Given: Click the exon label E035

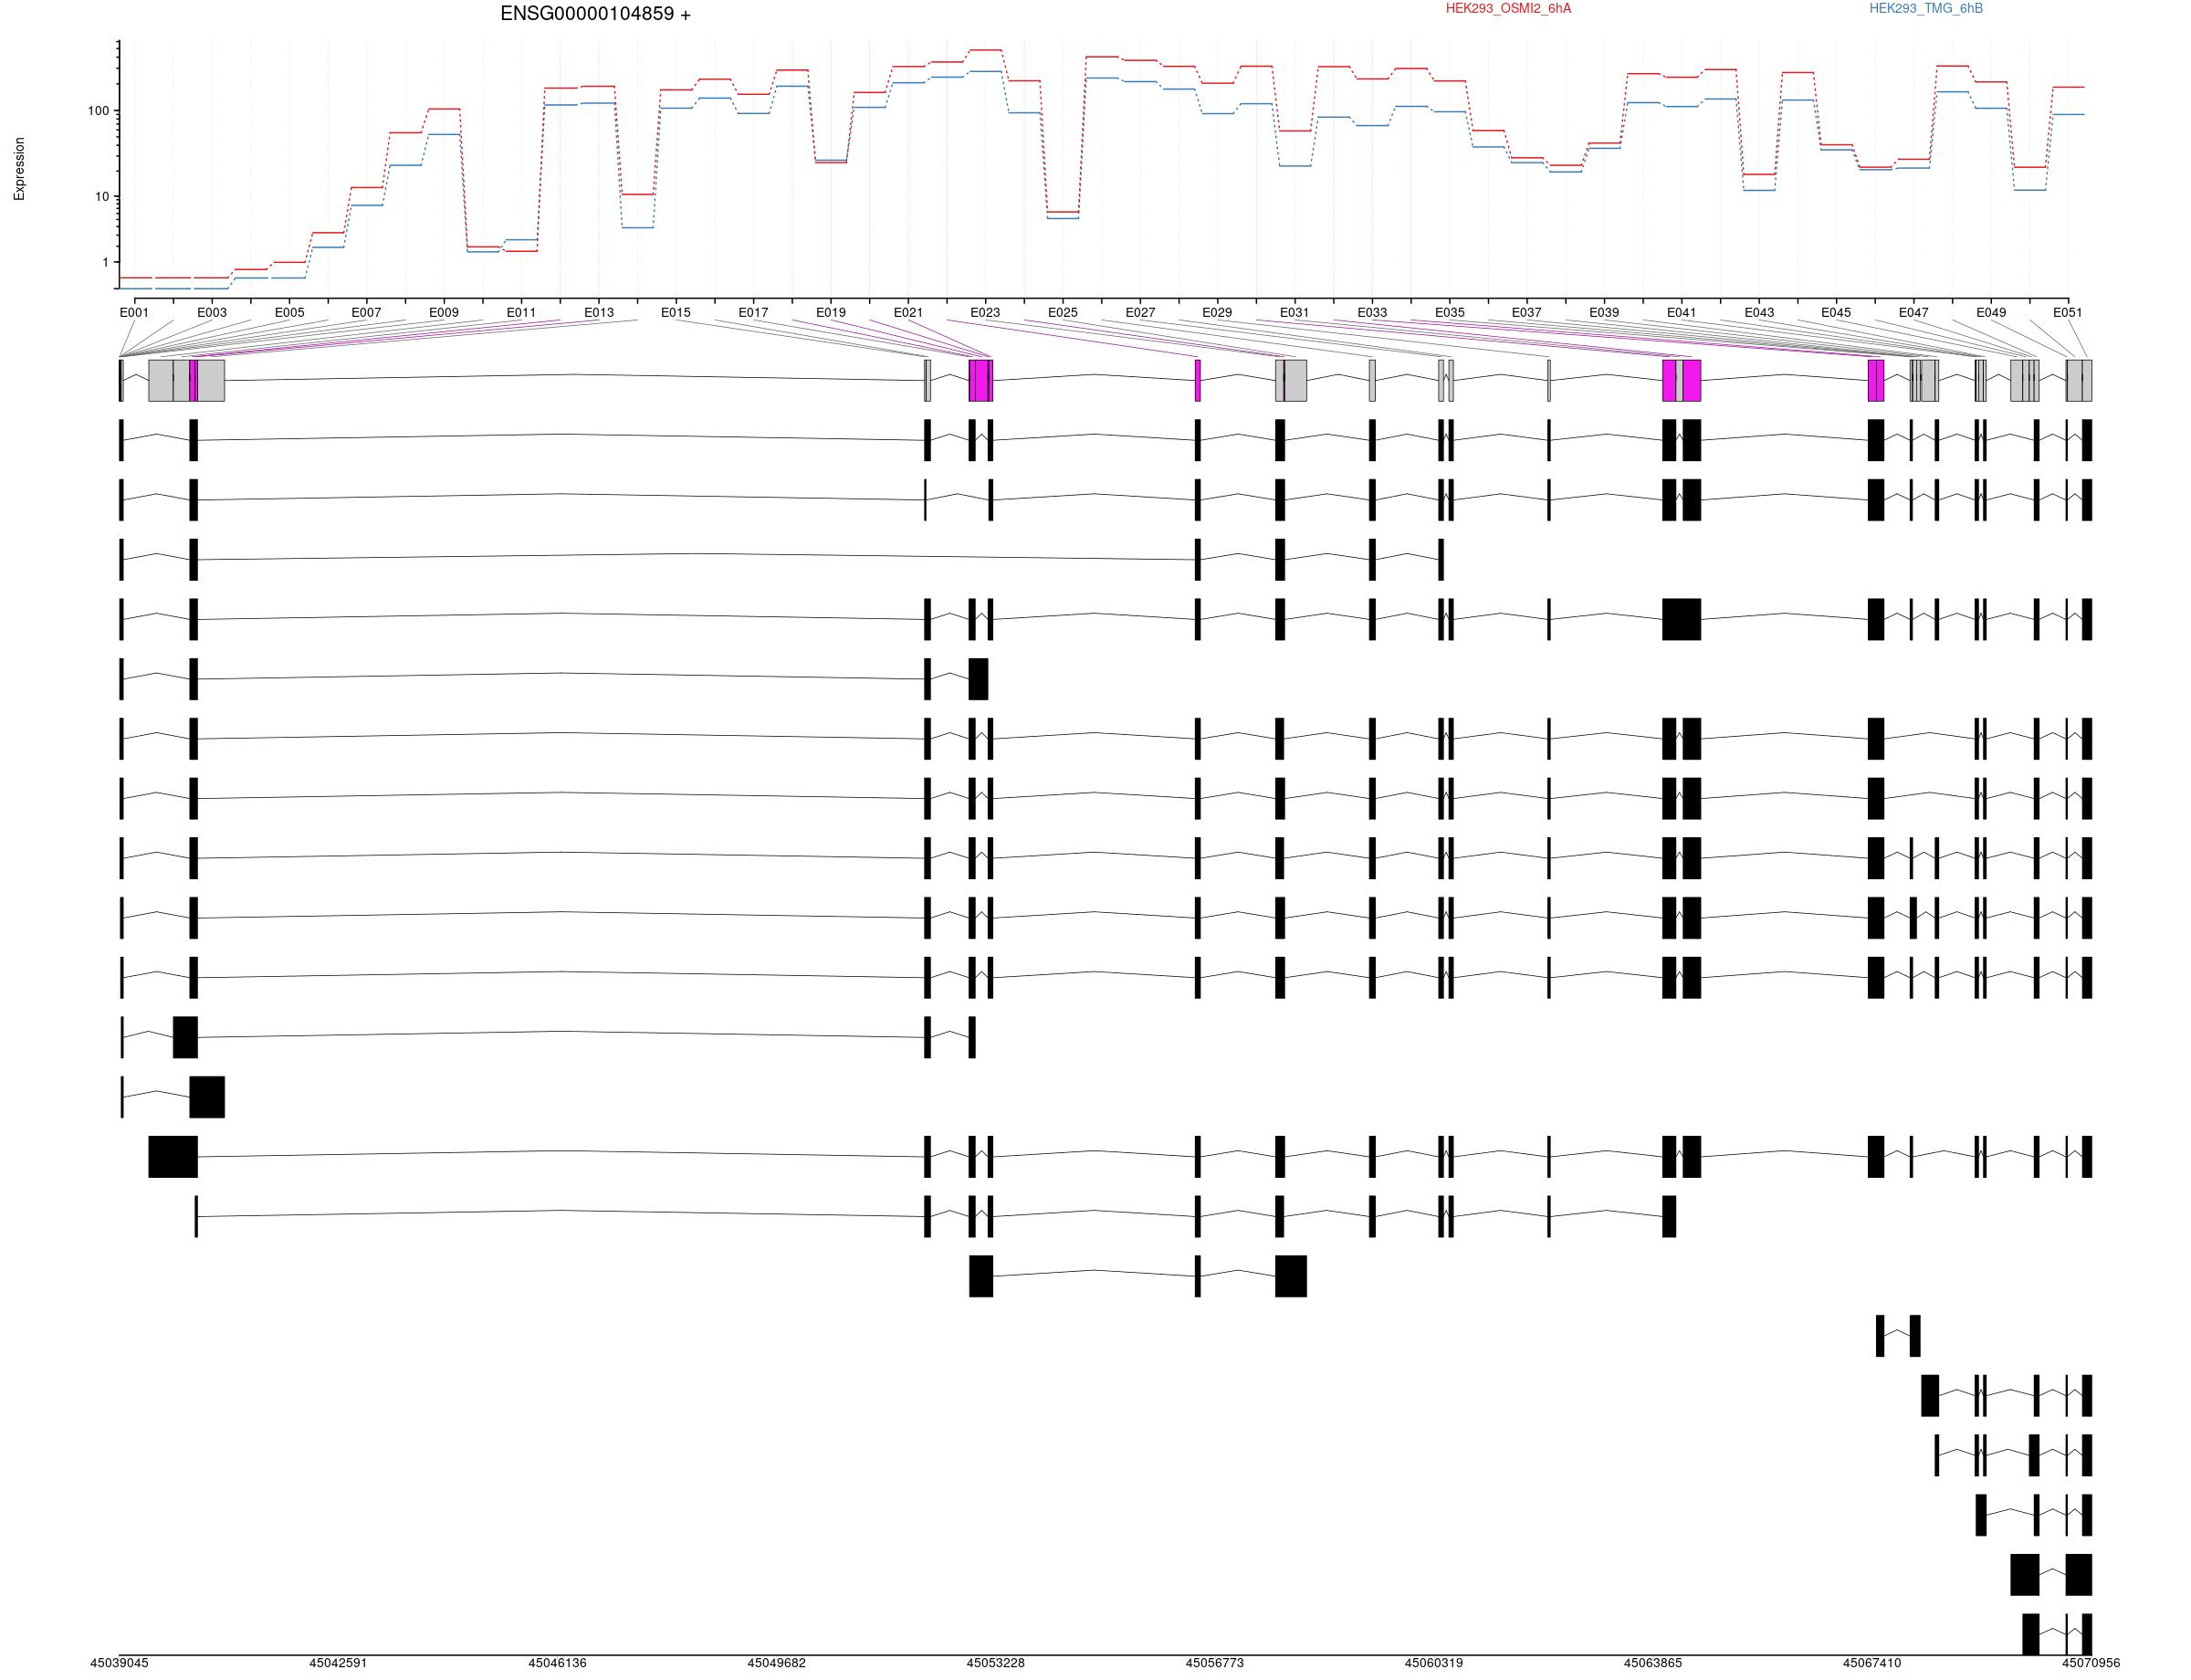Looking at the screenshot, I should coord(1450,312).
